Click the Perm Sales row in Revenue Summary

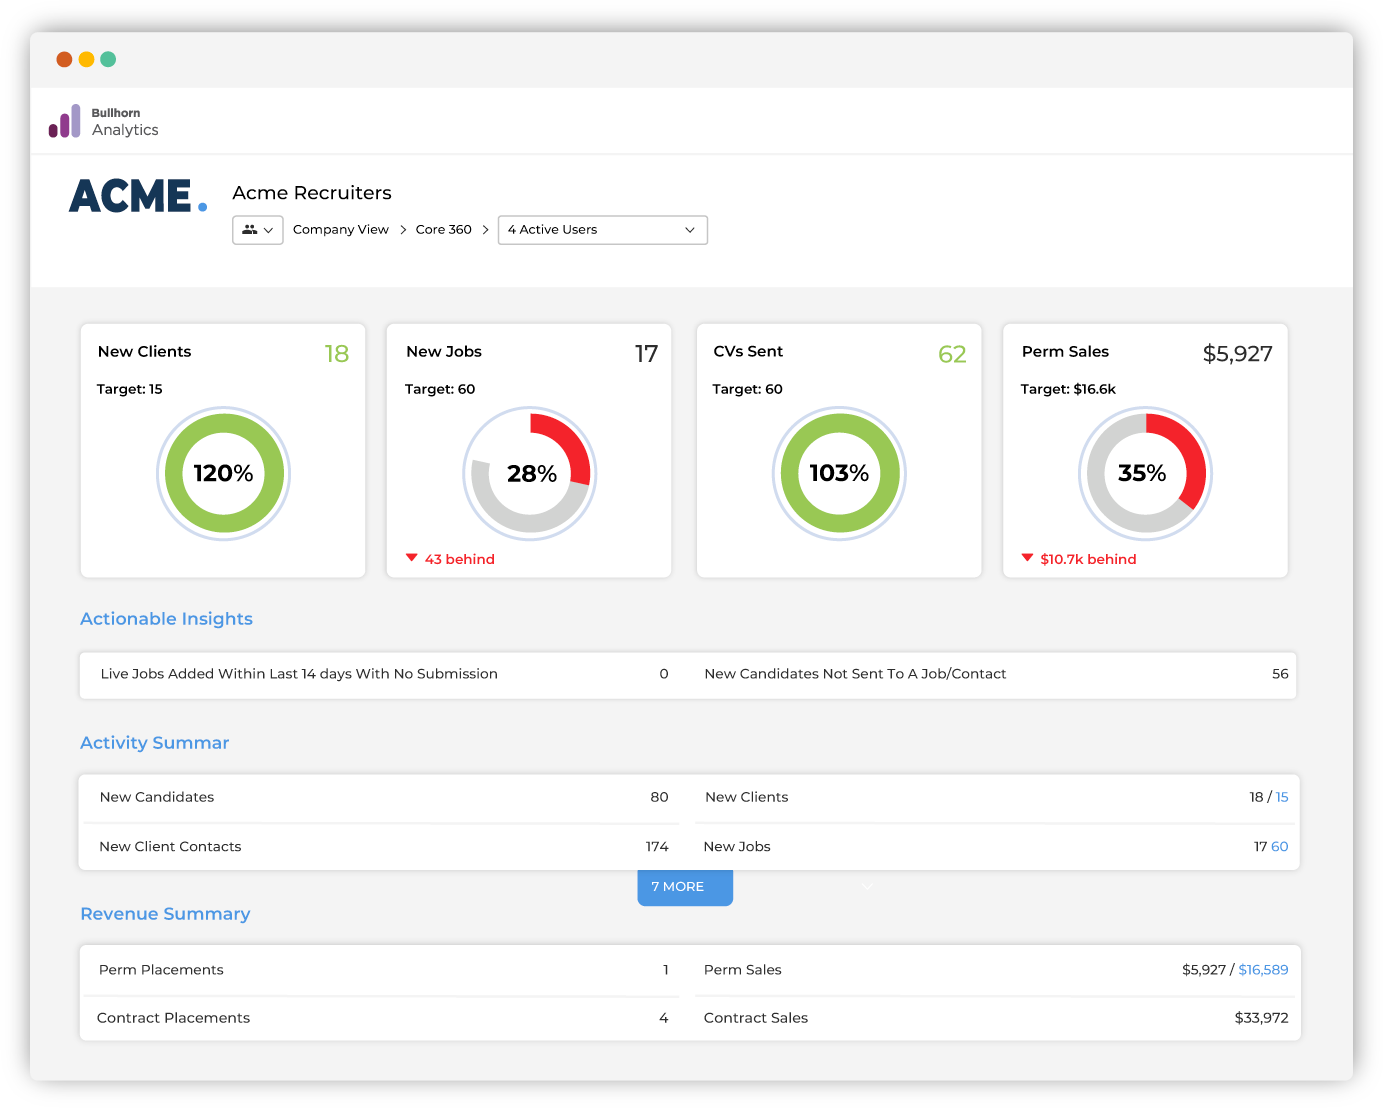[x=996, y=970]
